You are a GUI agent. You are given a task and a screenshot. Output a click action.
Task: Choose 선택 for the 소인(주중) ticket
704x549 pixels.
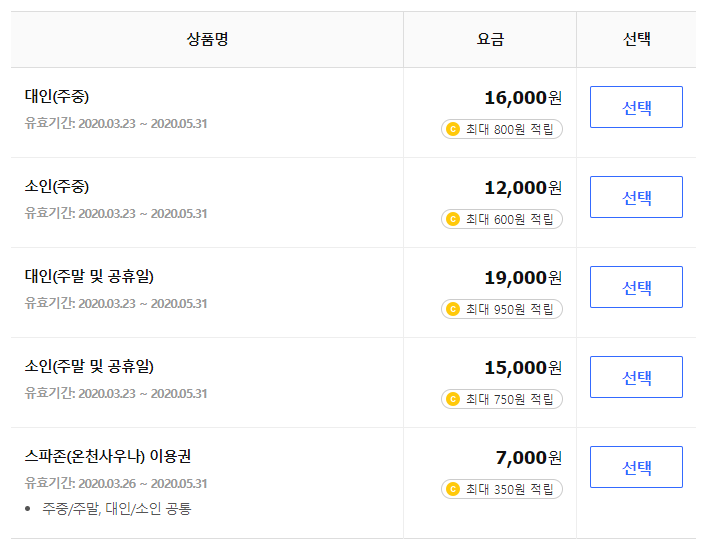click(x=636, y=197)
